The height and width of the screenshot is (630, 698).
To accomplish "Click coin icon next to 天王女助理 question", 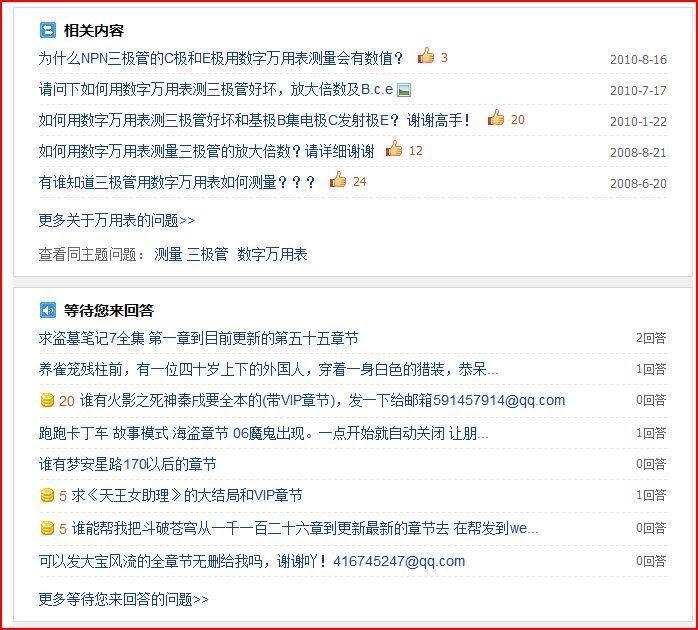I will pos(47,495).
